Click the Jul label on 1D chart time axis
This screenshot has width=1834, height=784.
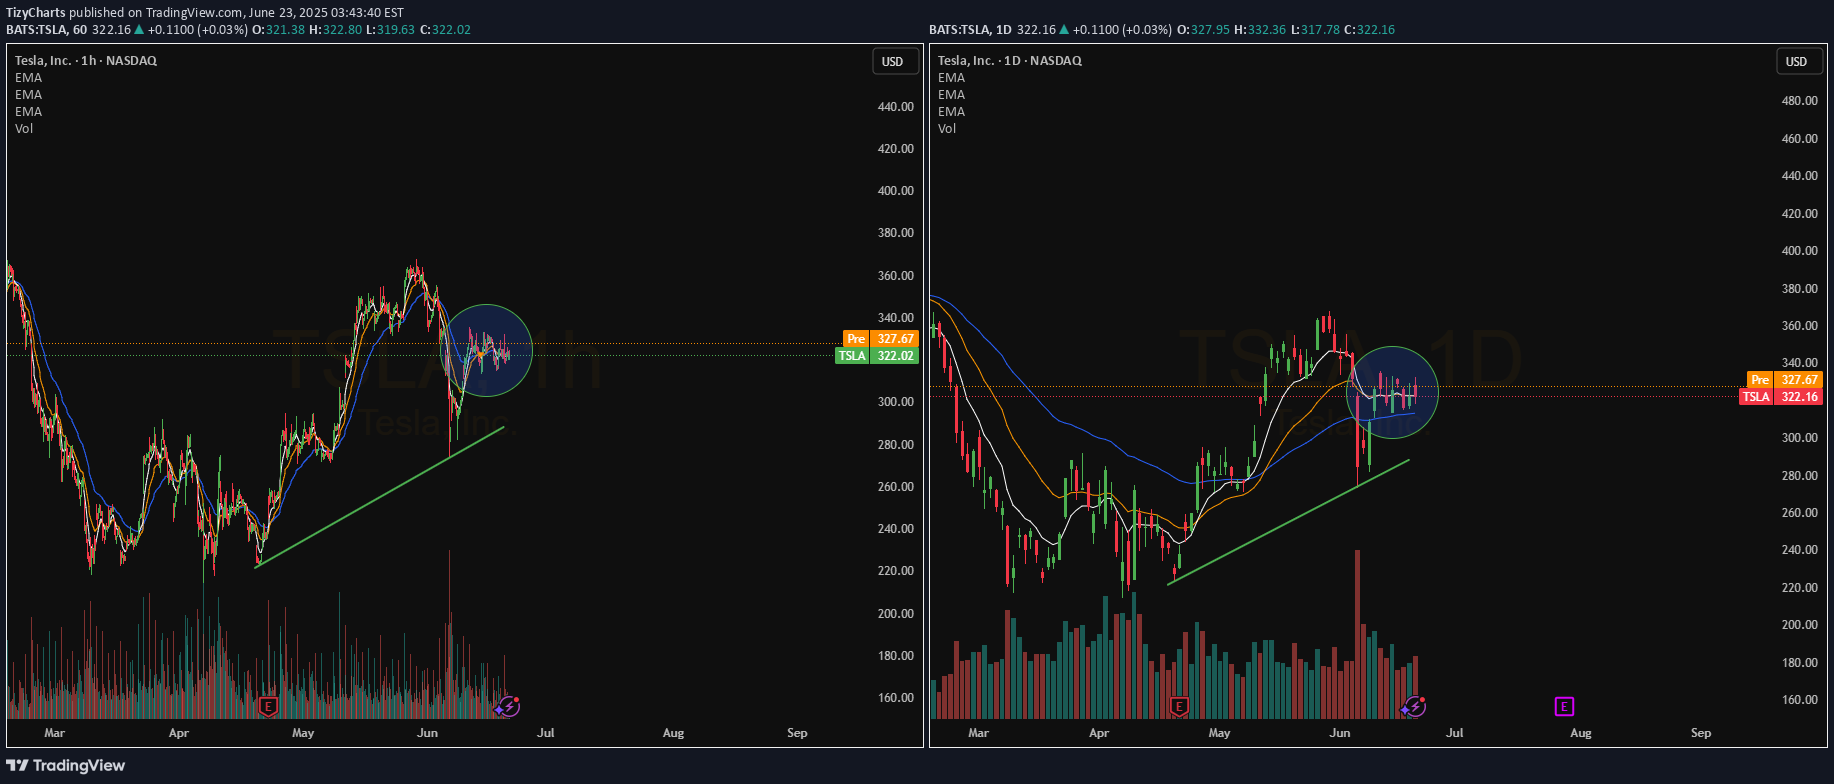1455,733
